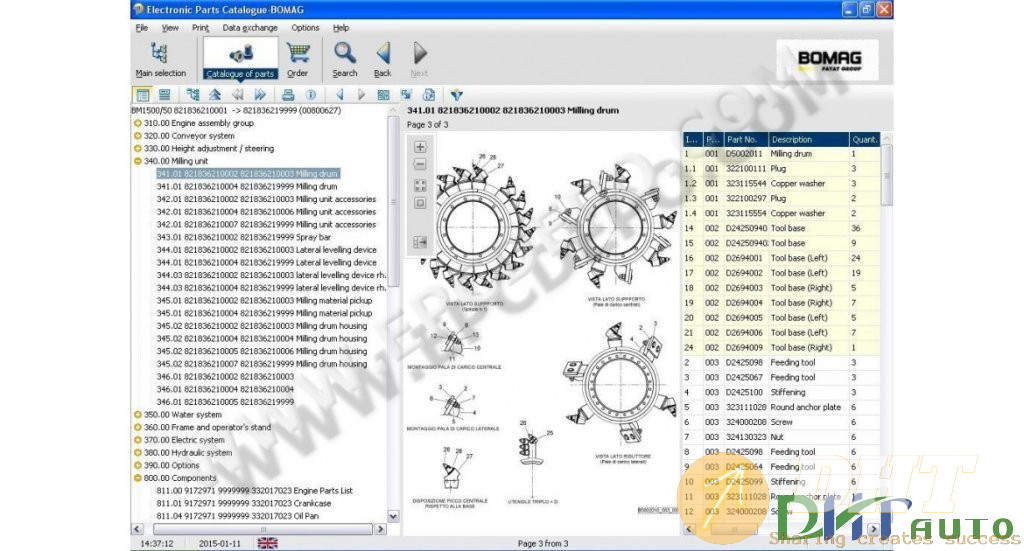The height and width of the screenshot is (551, 1024).
Task: Click tree horizontal scrollbar left arrow
Action: 137,529
